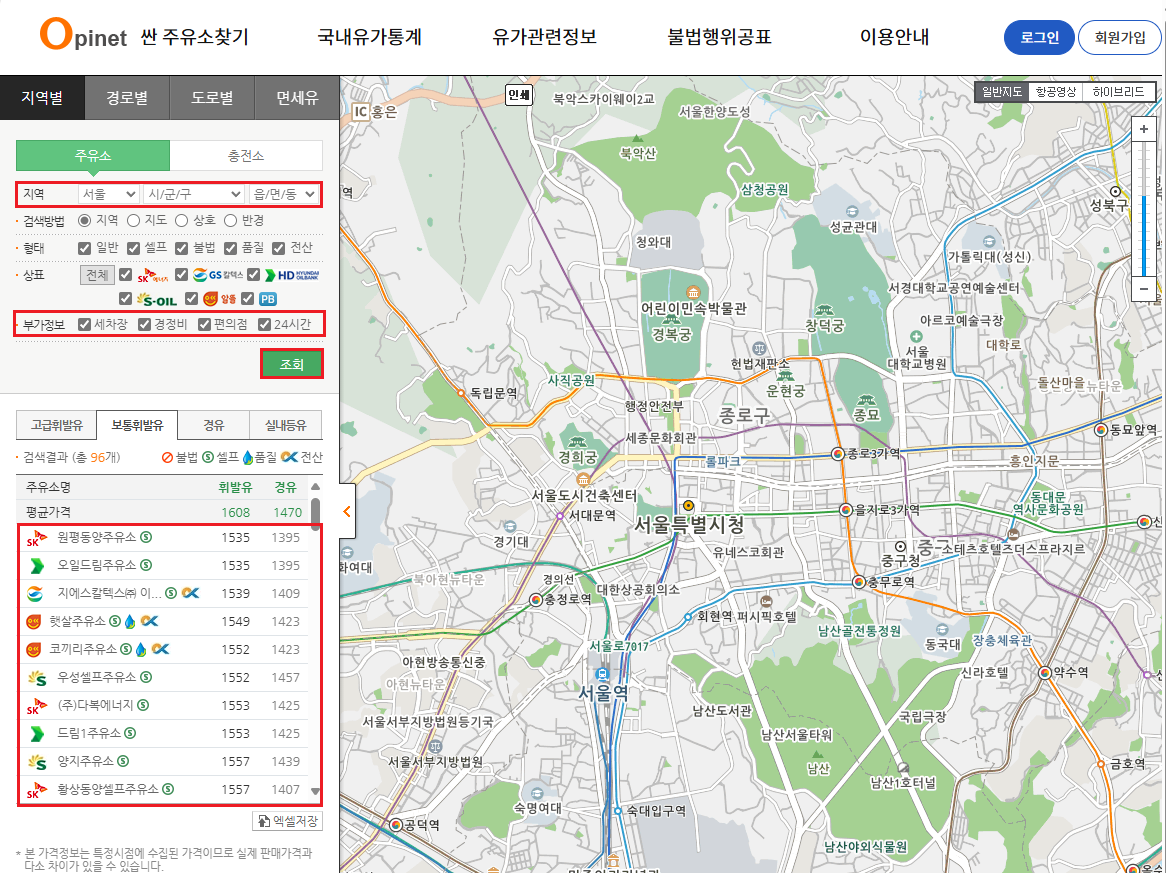
Task: Click the 로그인 button
Action: (x=1039, y=37)
